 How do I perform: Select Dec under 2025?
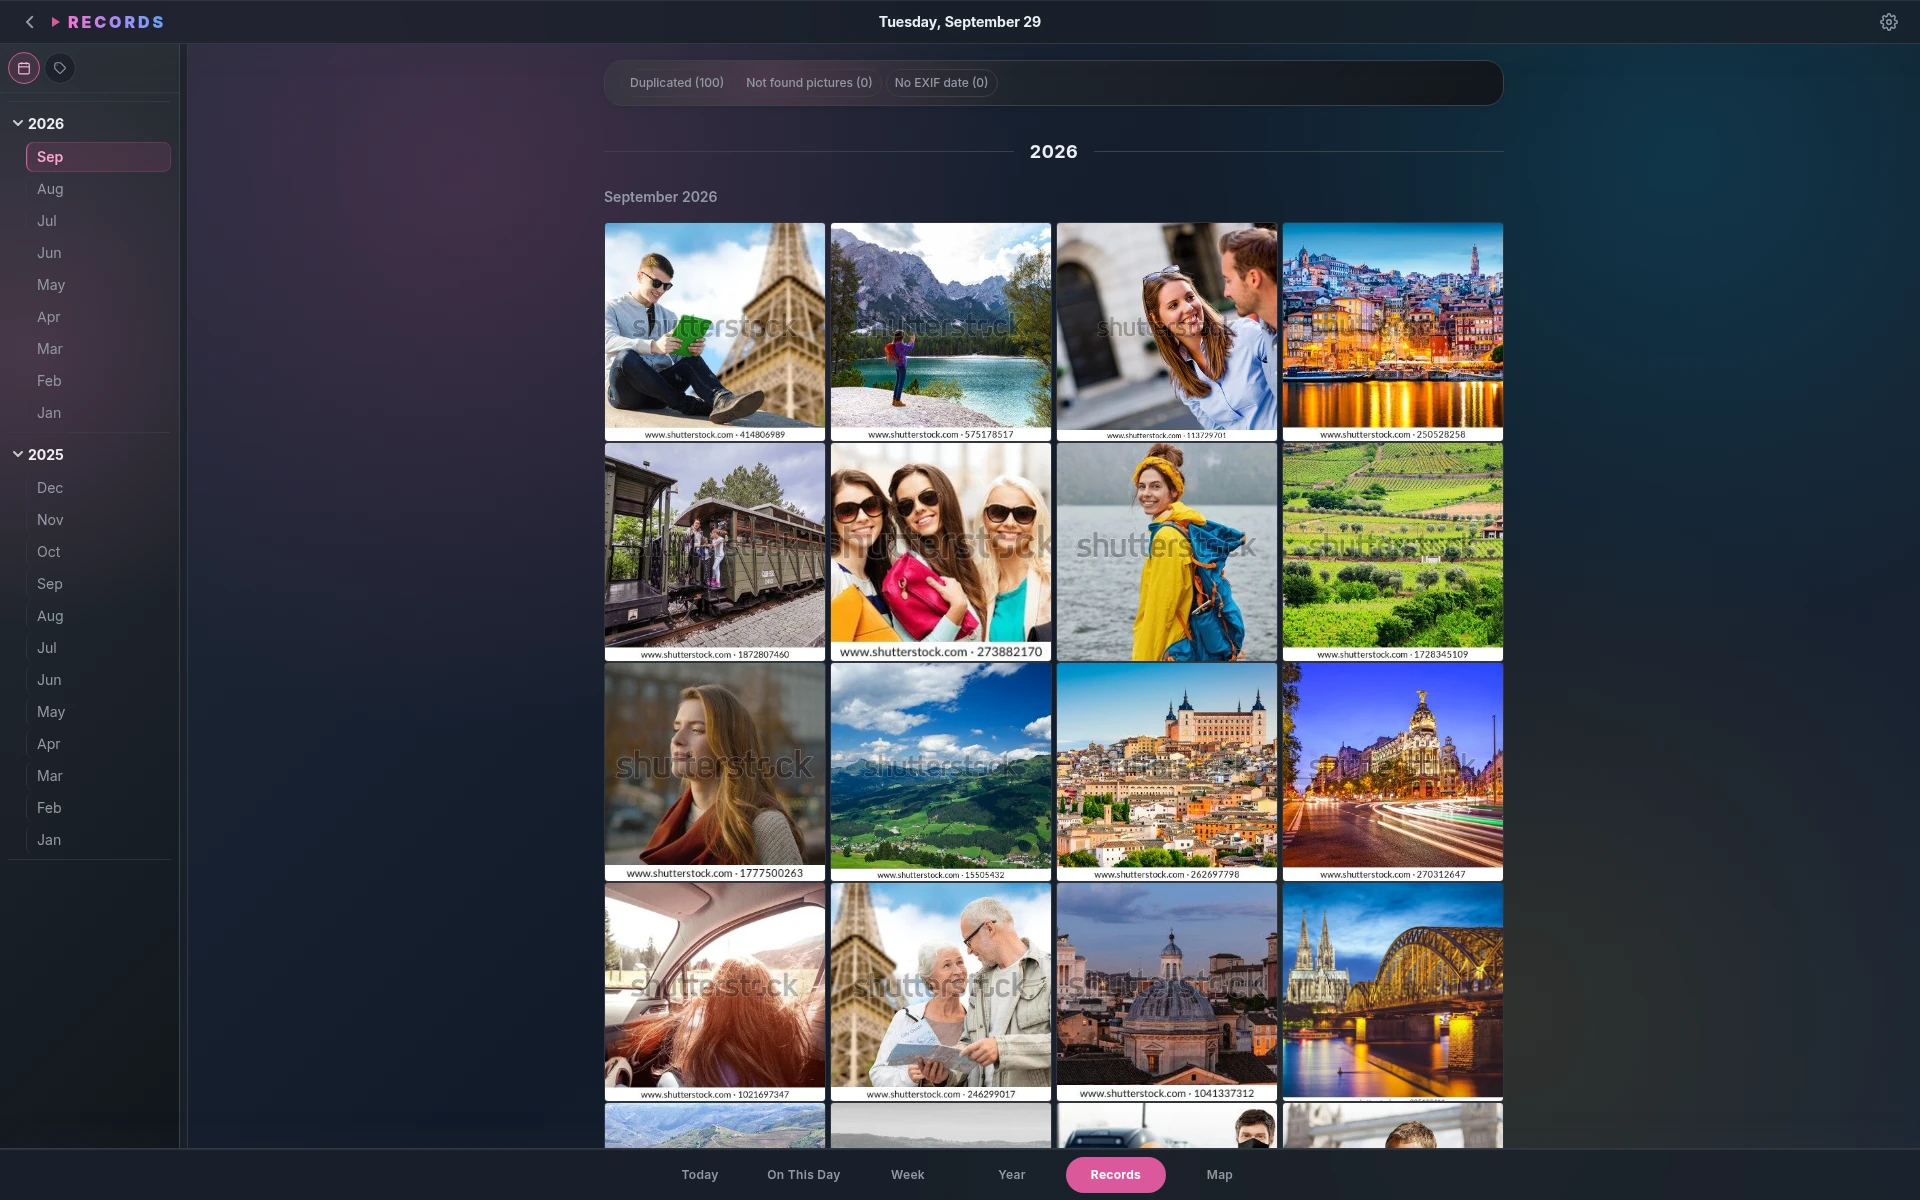(x=98, y=488)
